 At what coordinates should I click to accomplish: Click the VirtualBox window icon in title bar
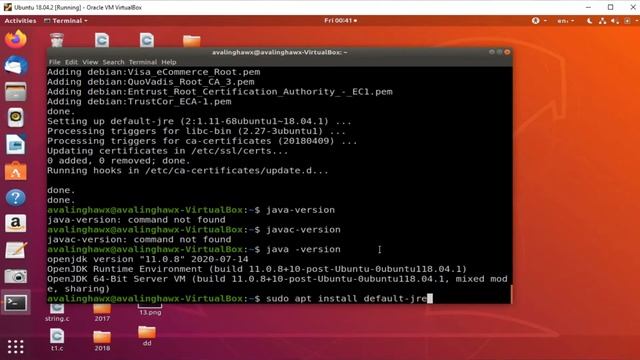click(8, 7)
